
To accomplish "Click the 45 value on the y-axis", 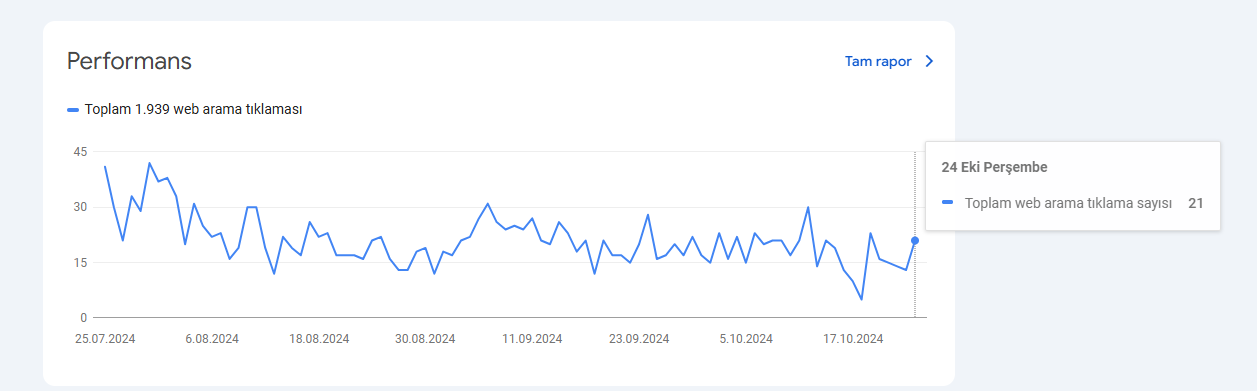I will pyautogui.click(x=80, y=152).
